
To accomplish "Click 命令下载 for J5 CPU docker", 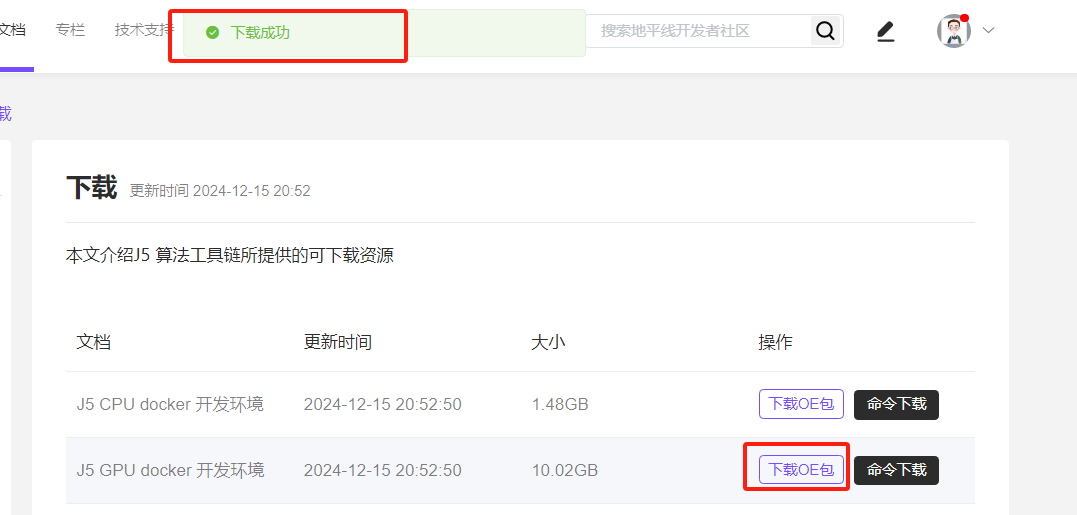I will (x=896, y=404).
